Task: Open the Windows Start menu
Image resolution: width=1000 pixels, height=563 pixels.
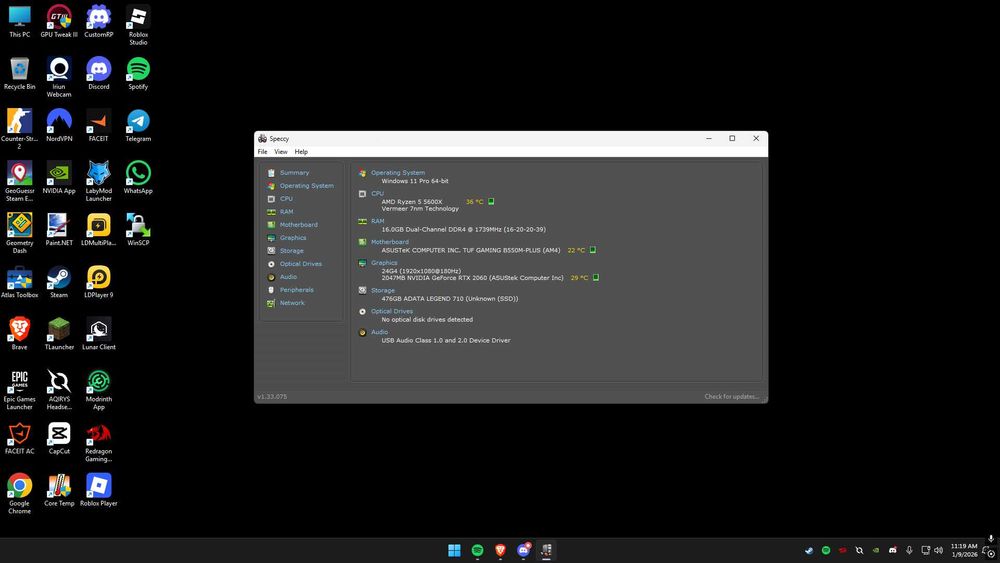Action: [454, 550]
